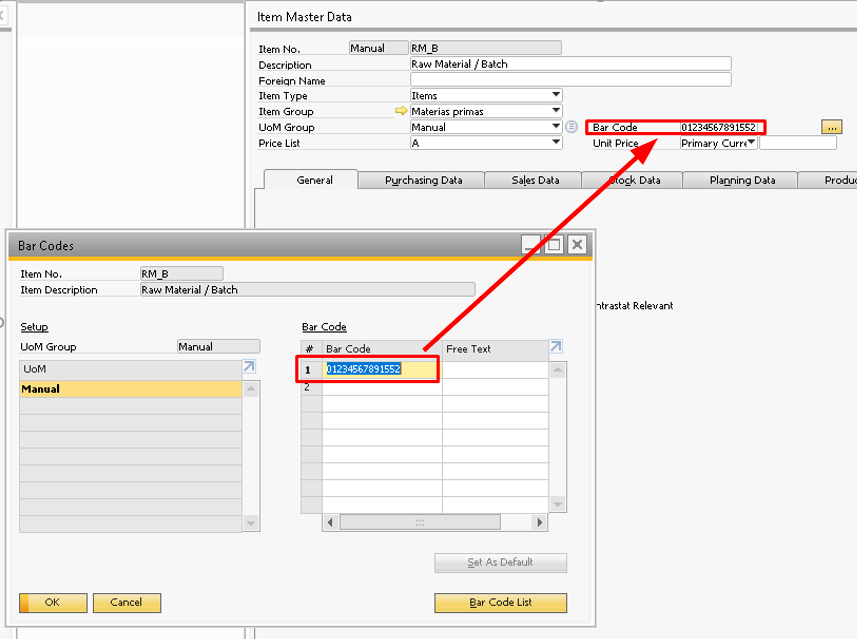The width and height of the screenshot is (857, 639).
Task: Click the Bar Code List button
Action: (x=500, y=603)
